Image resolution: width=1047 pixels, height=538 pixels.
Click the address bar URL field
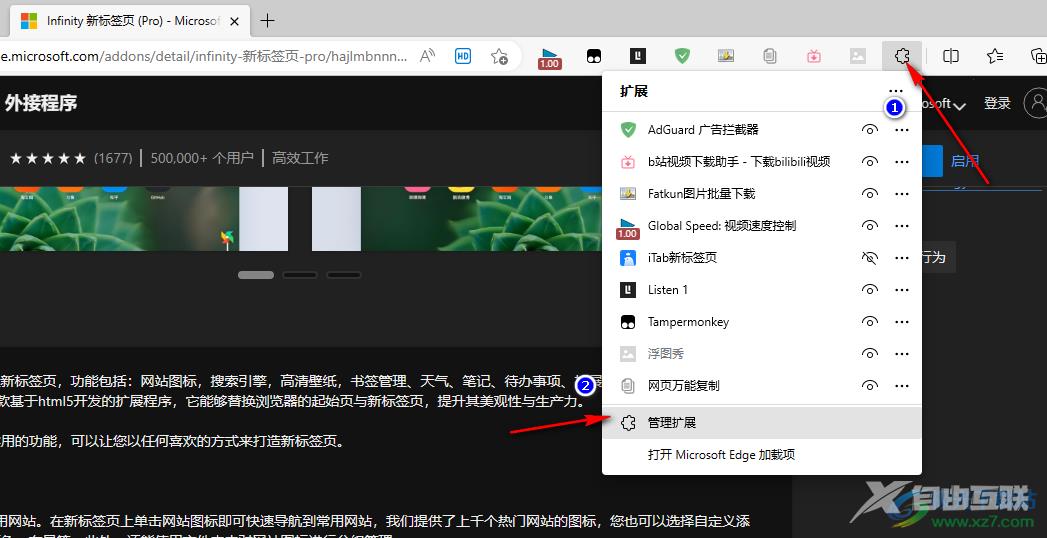tap(204, 56)
